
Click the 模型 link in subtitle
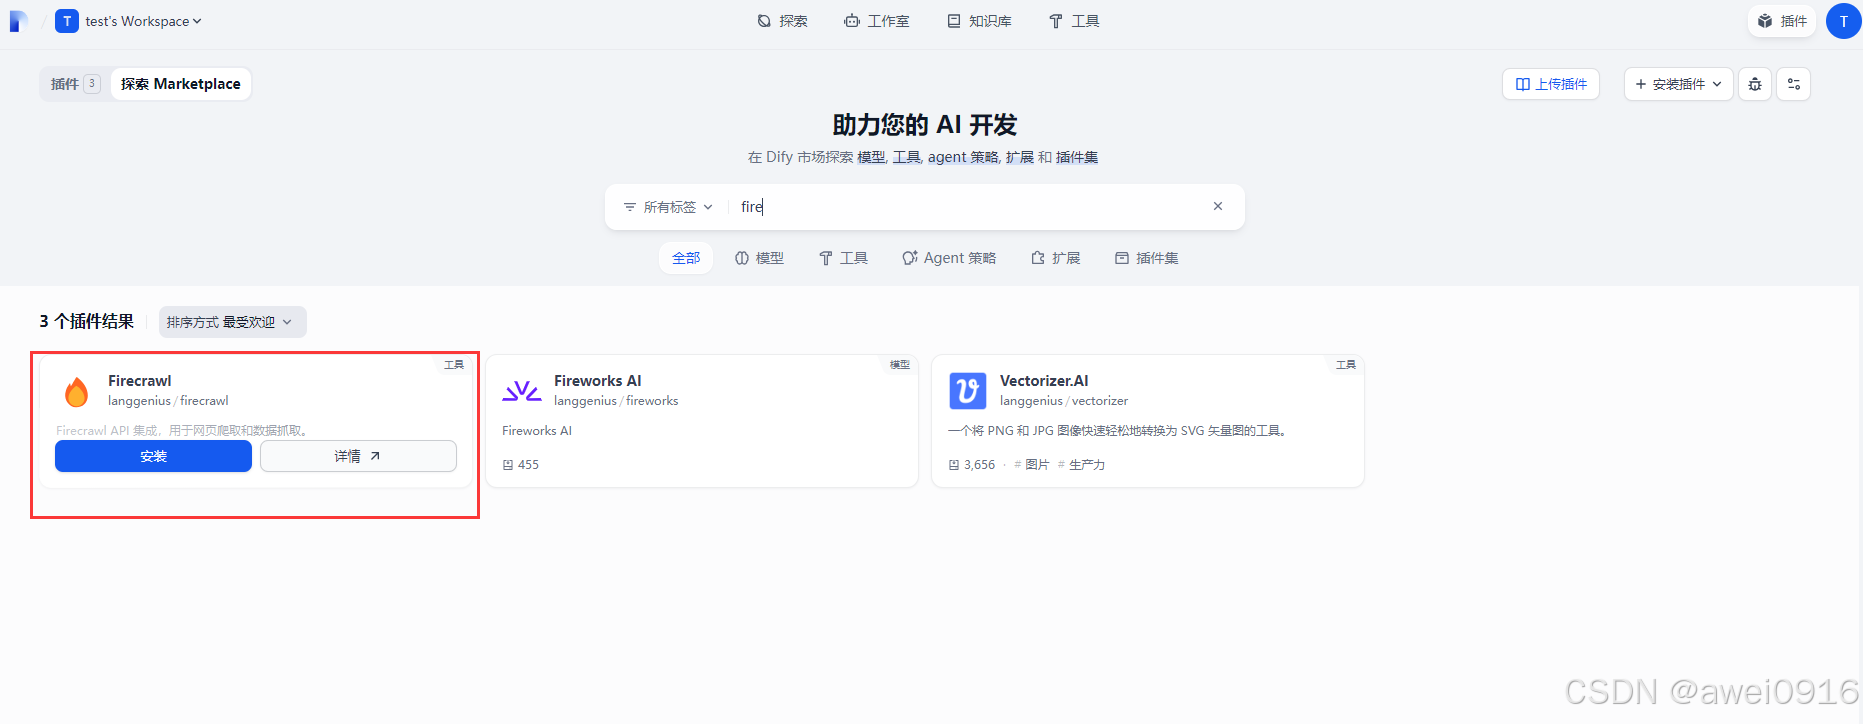[x=871, y=157]
